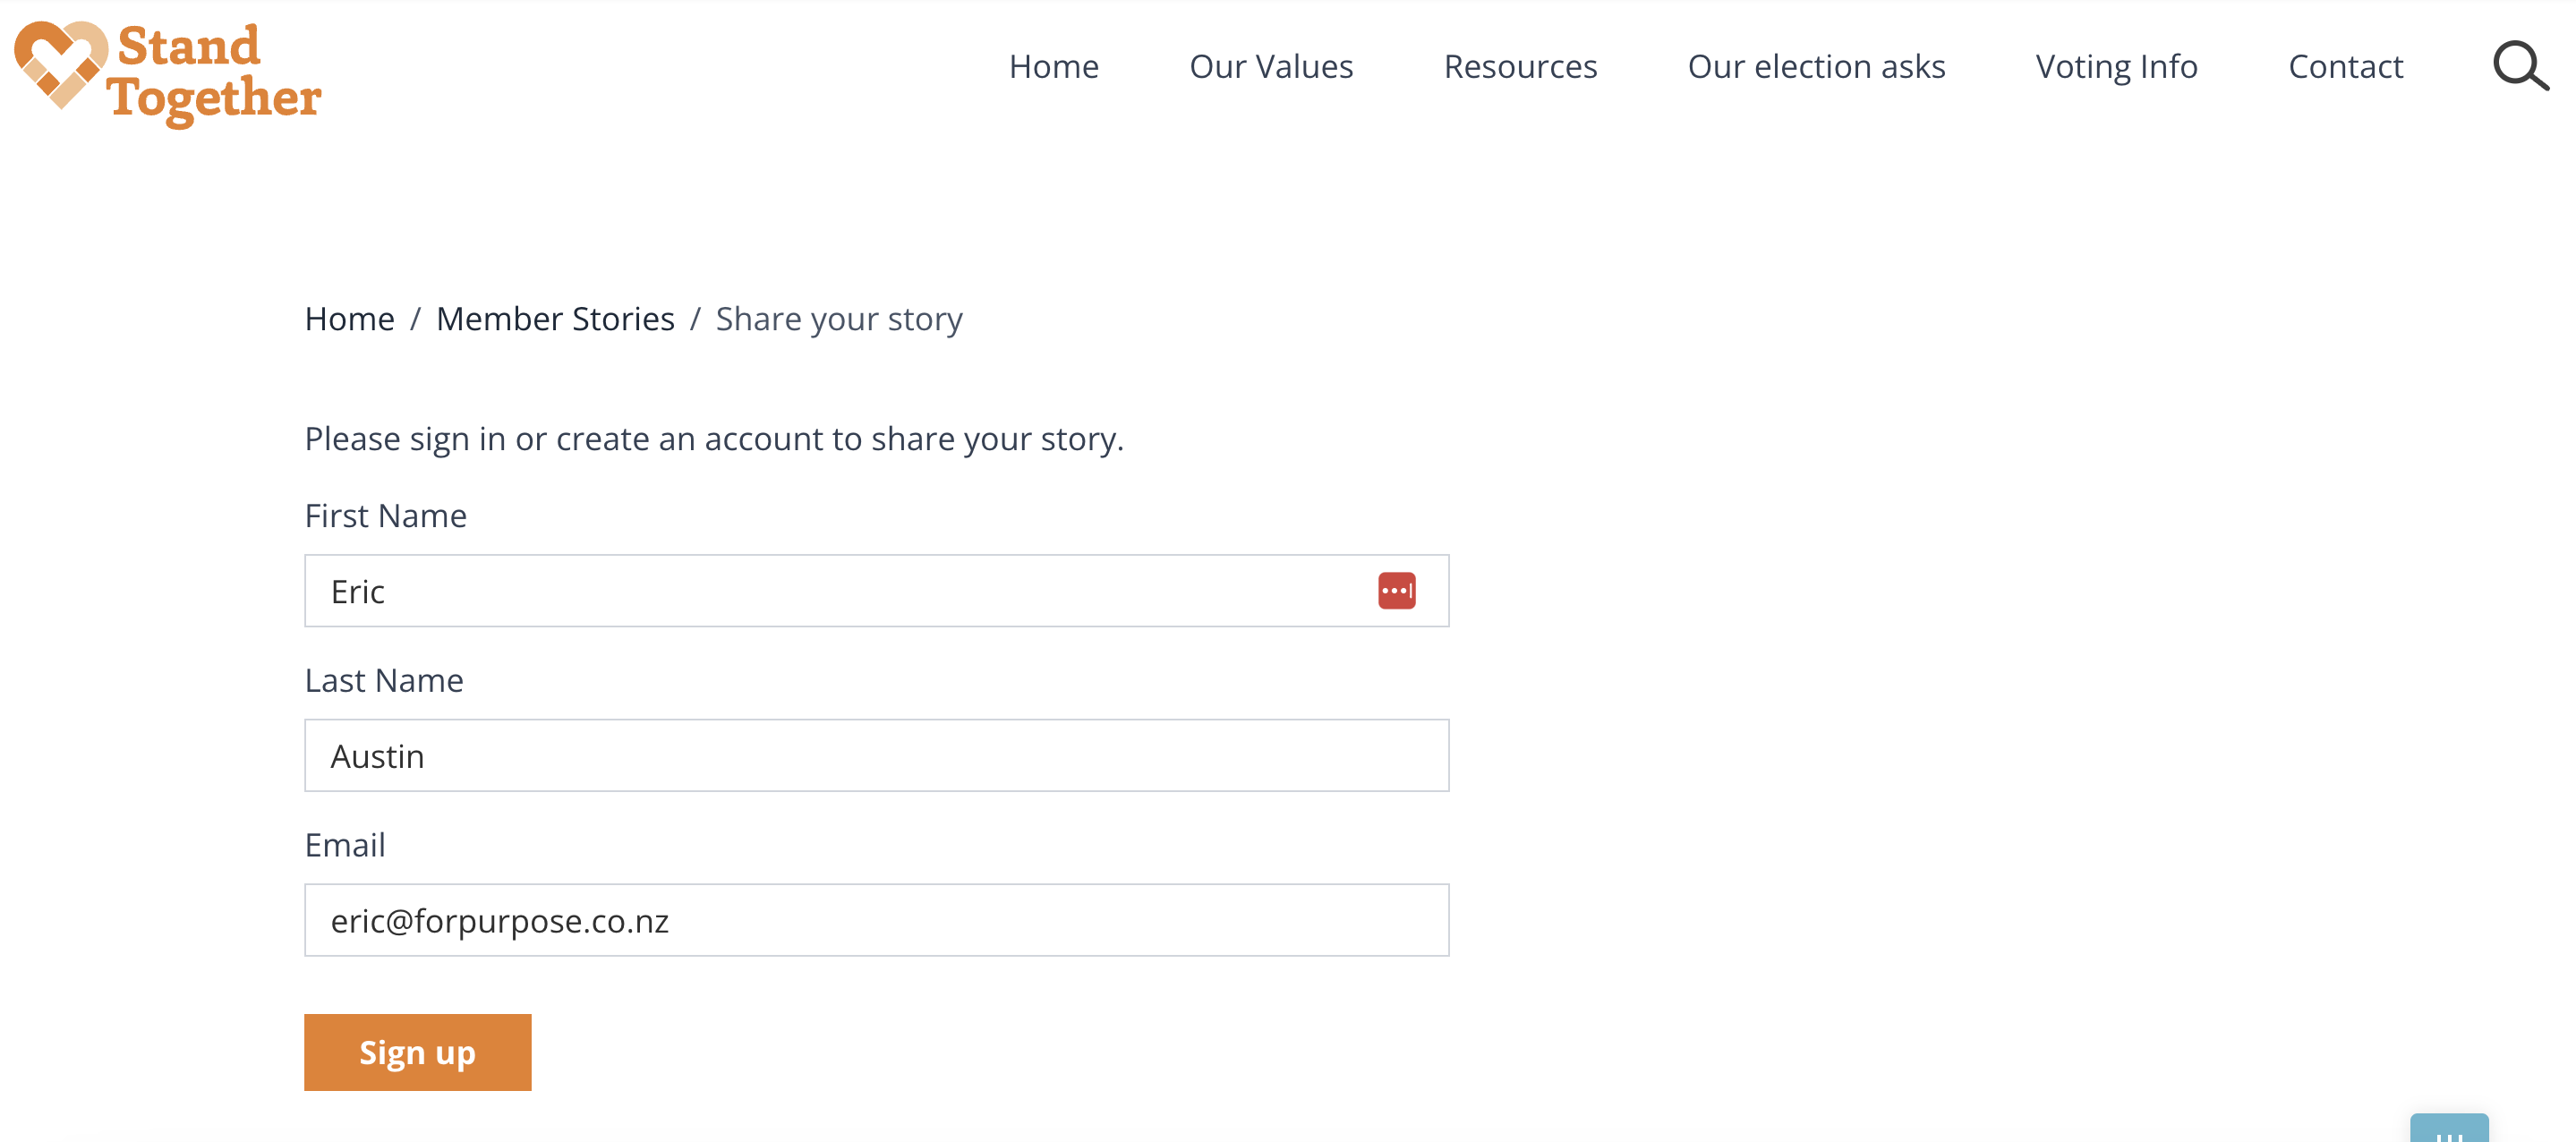Open the Resources navigation item
This screenshot has width=2576, height=1142.
pos(1519,66)
